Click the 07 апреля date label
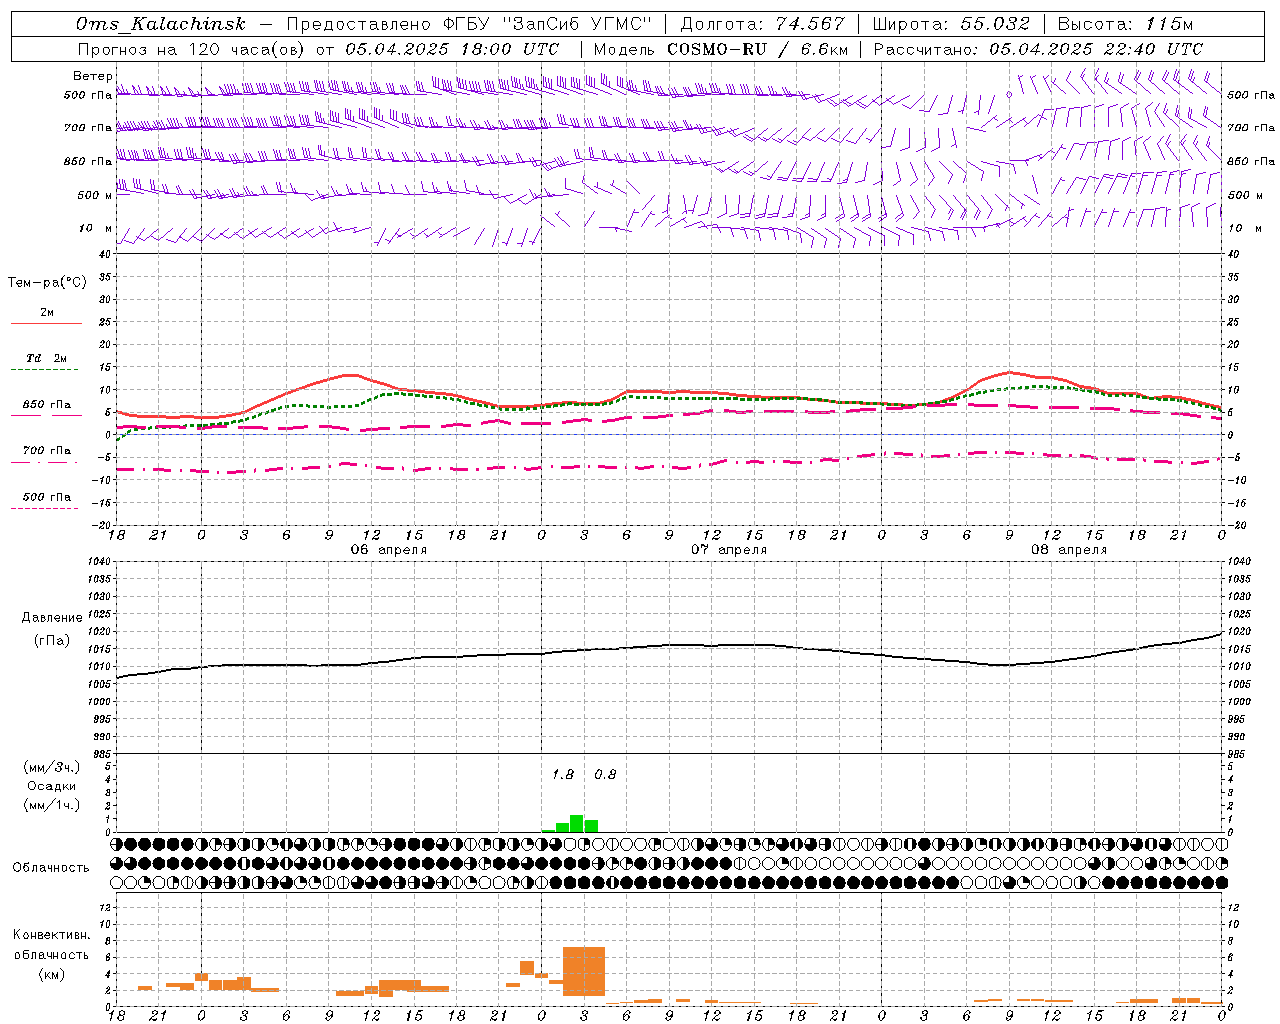 [x=729, y=550]
